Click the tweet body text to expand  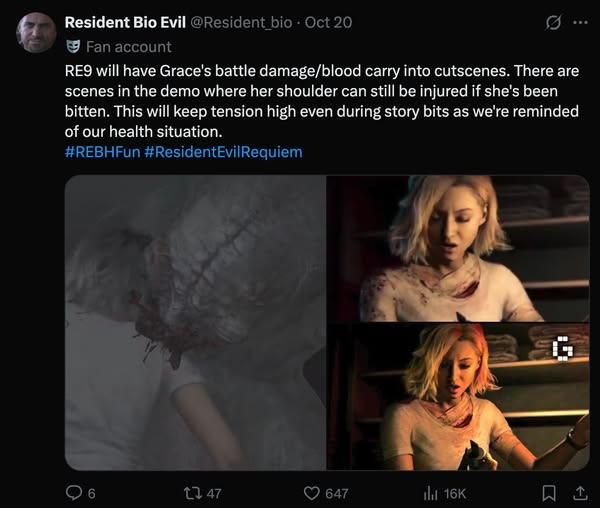click(321, 101)
